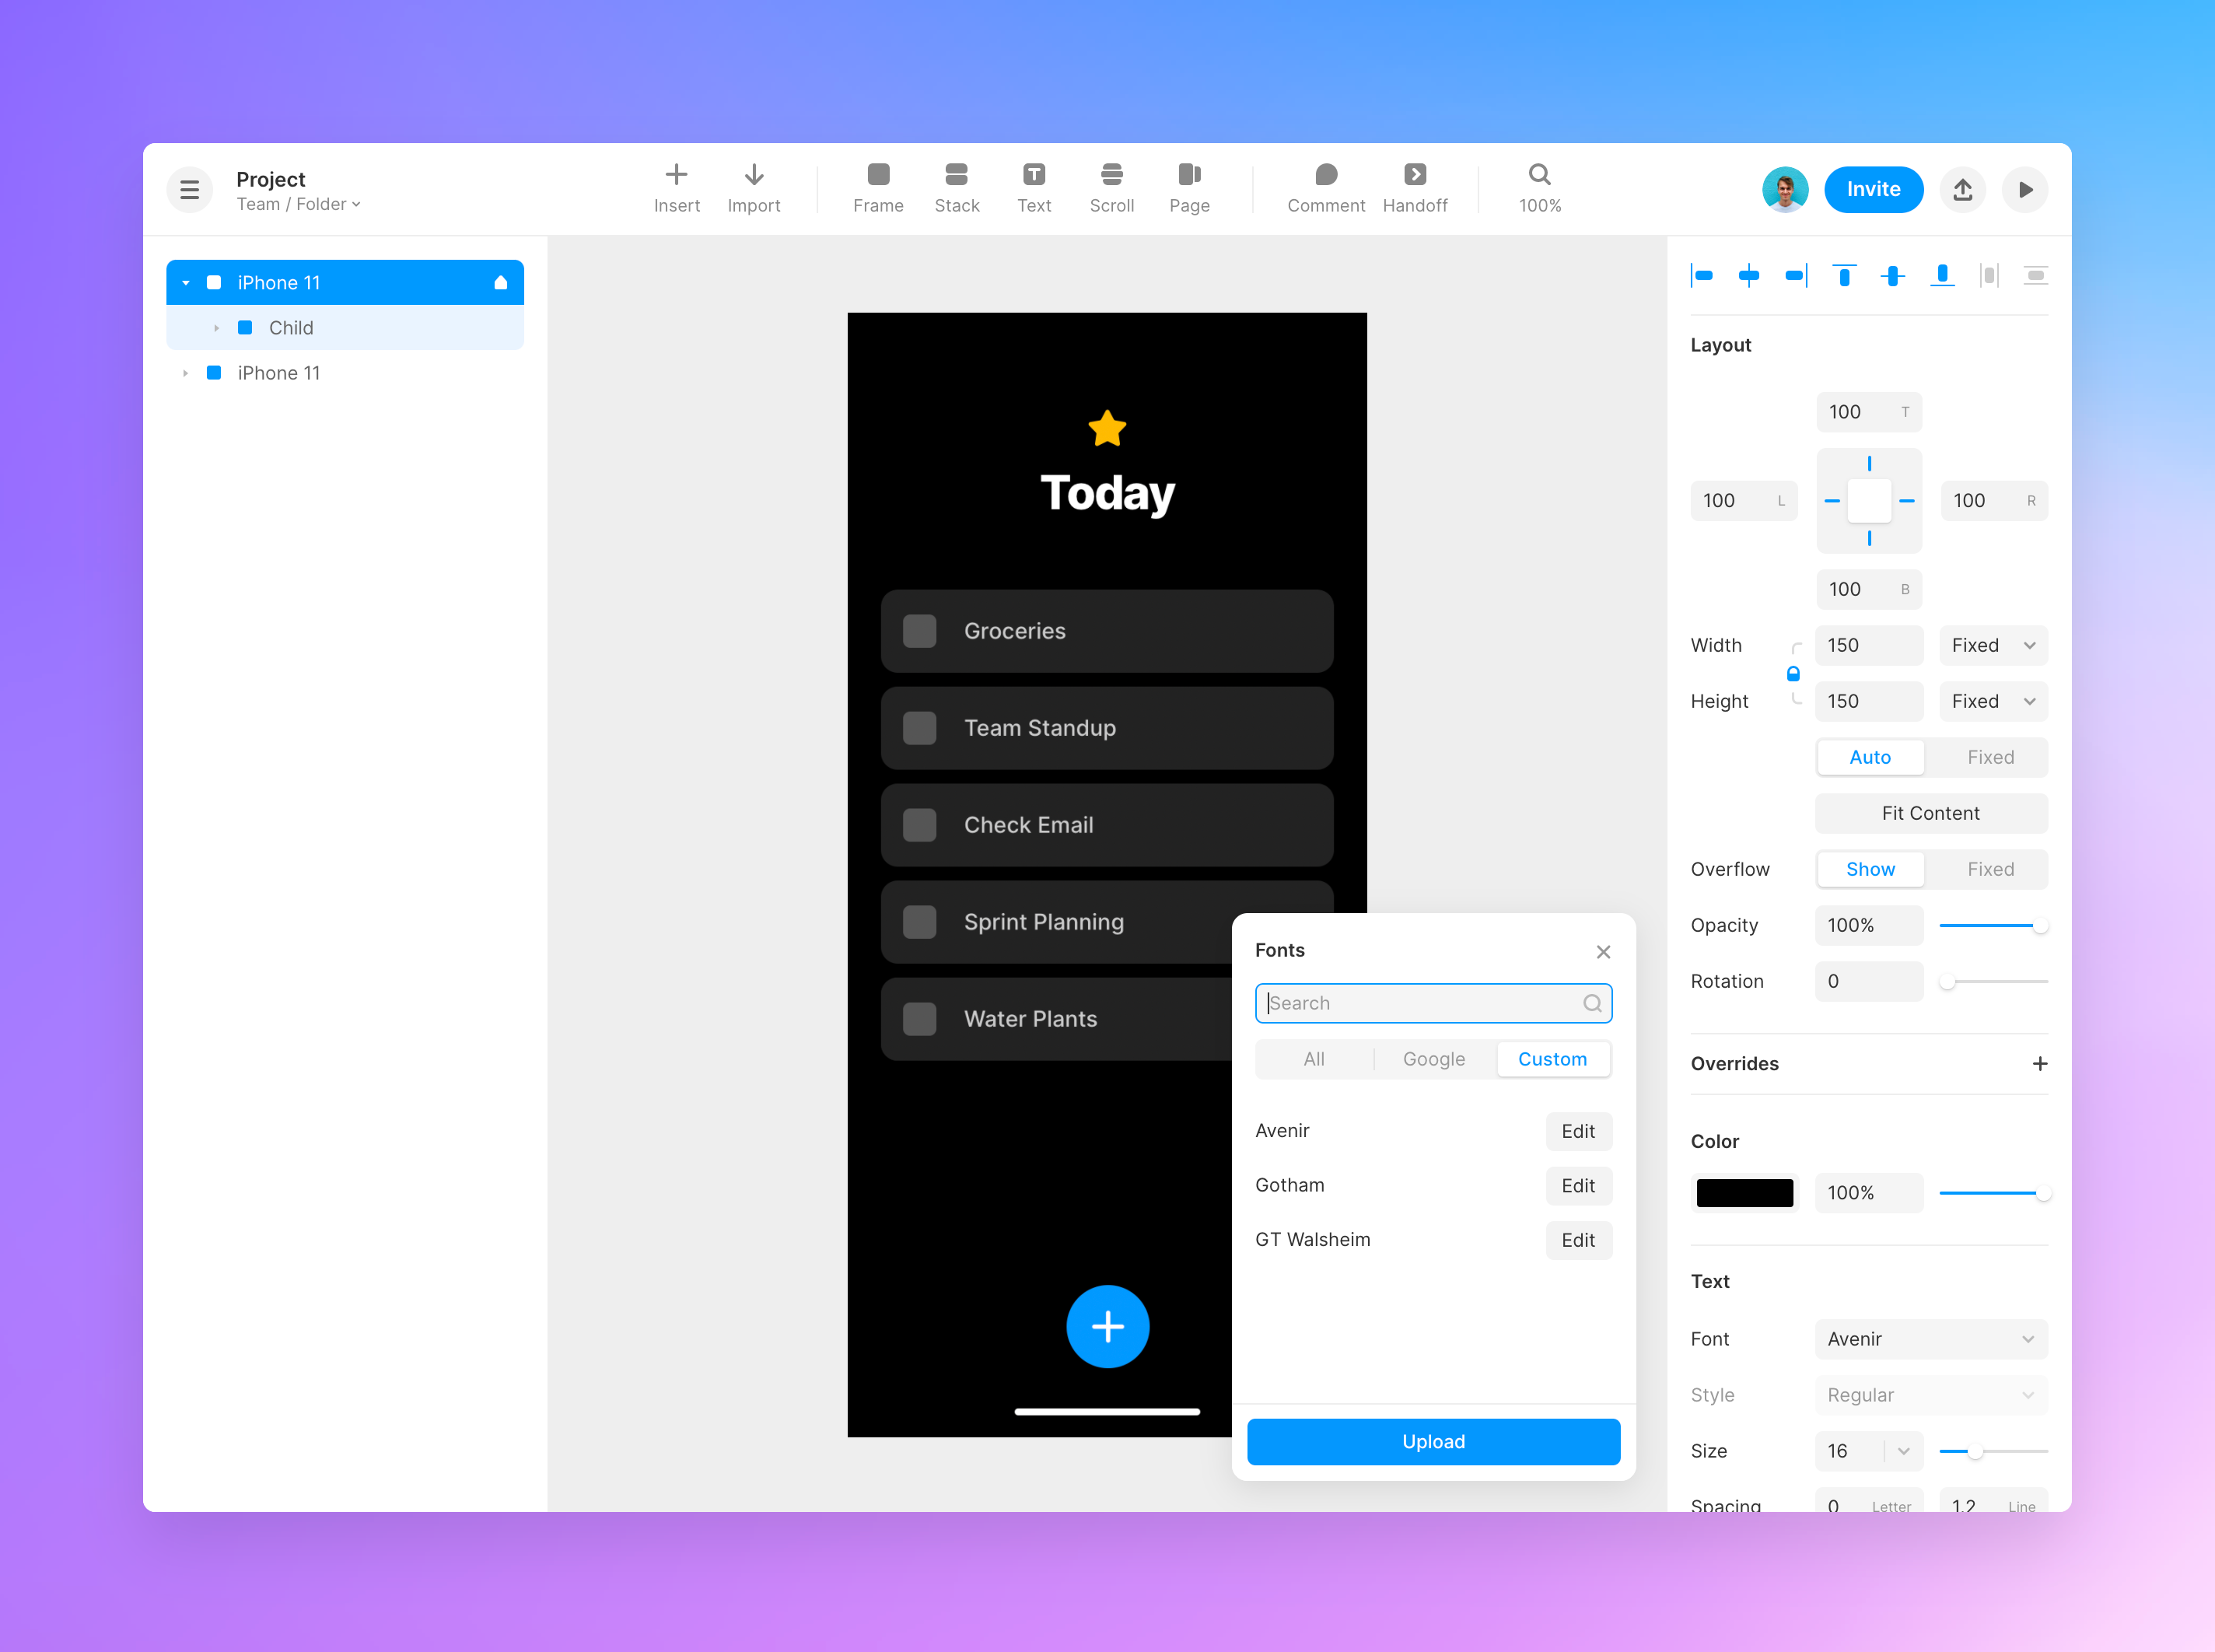The width and height of the screenshot is (2215, 1652).
Task: Select the Auto sizing option
Action: point(1870,758)
